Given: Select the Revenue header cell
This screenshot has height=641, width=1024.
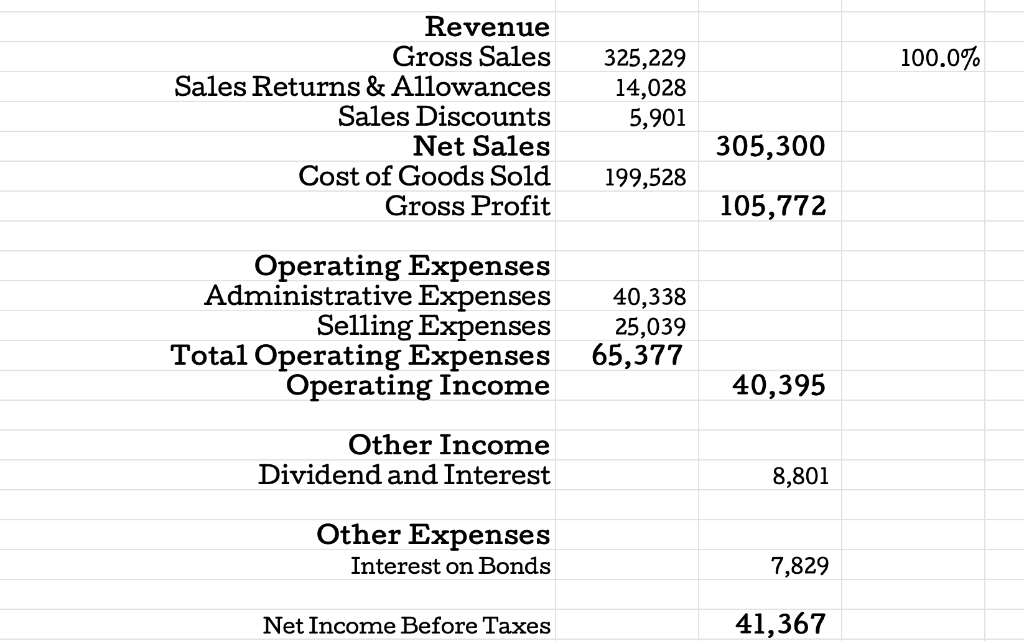Looking at the screenshot, I should pos(485,27).
